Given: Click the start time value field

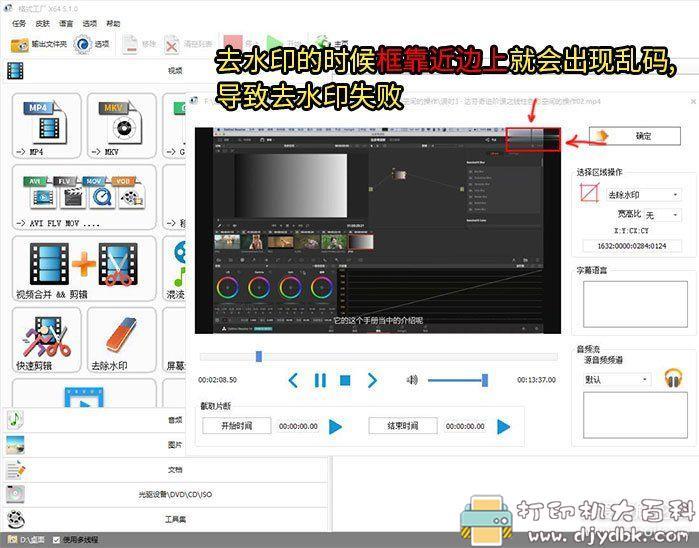Looking at the screenshot, I should [x=298, y=426].
